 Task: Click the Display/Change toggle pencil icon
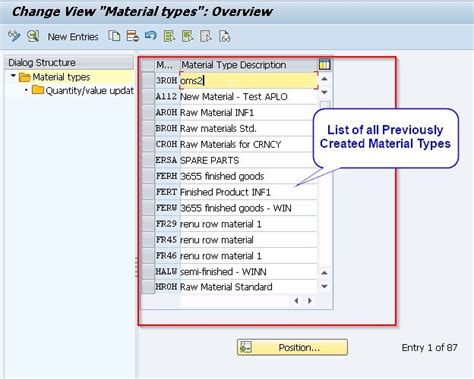(14, 36)
